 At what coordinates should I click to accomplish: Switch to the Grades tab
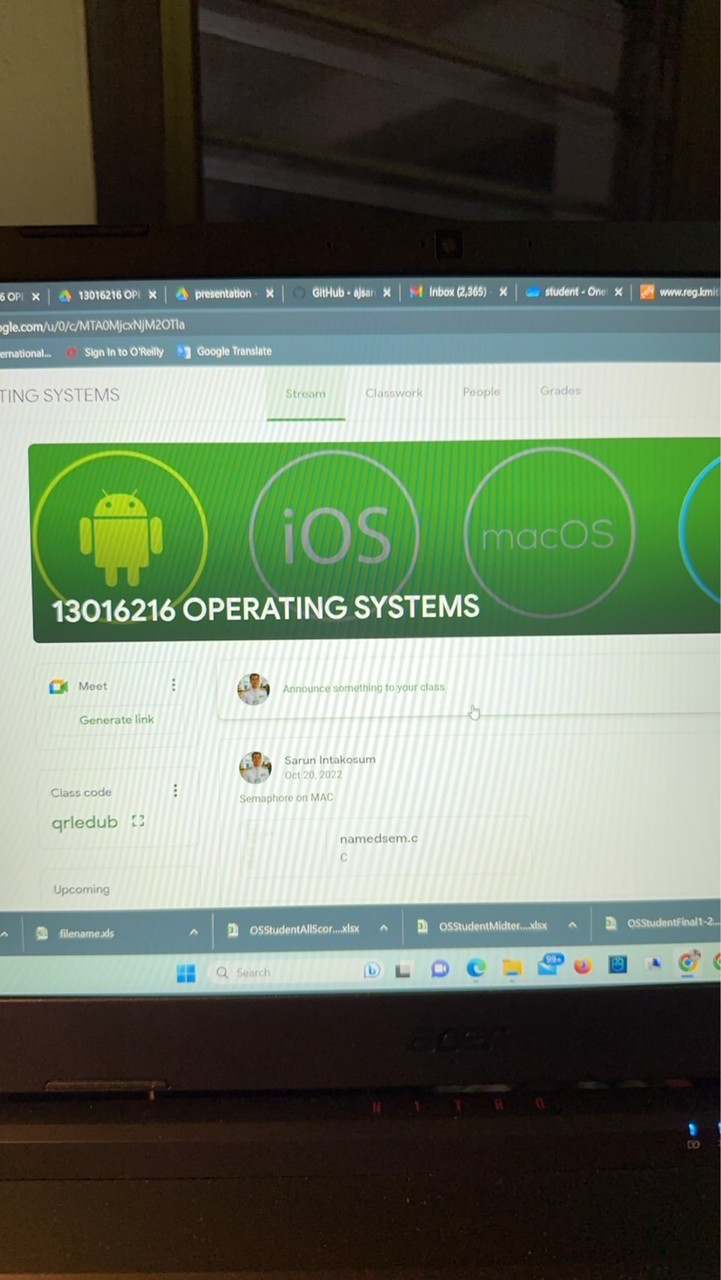point(560,391)
